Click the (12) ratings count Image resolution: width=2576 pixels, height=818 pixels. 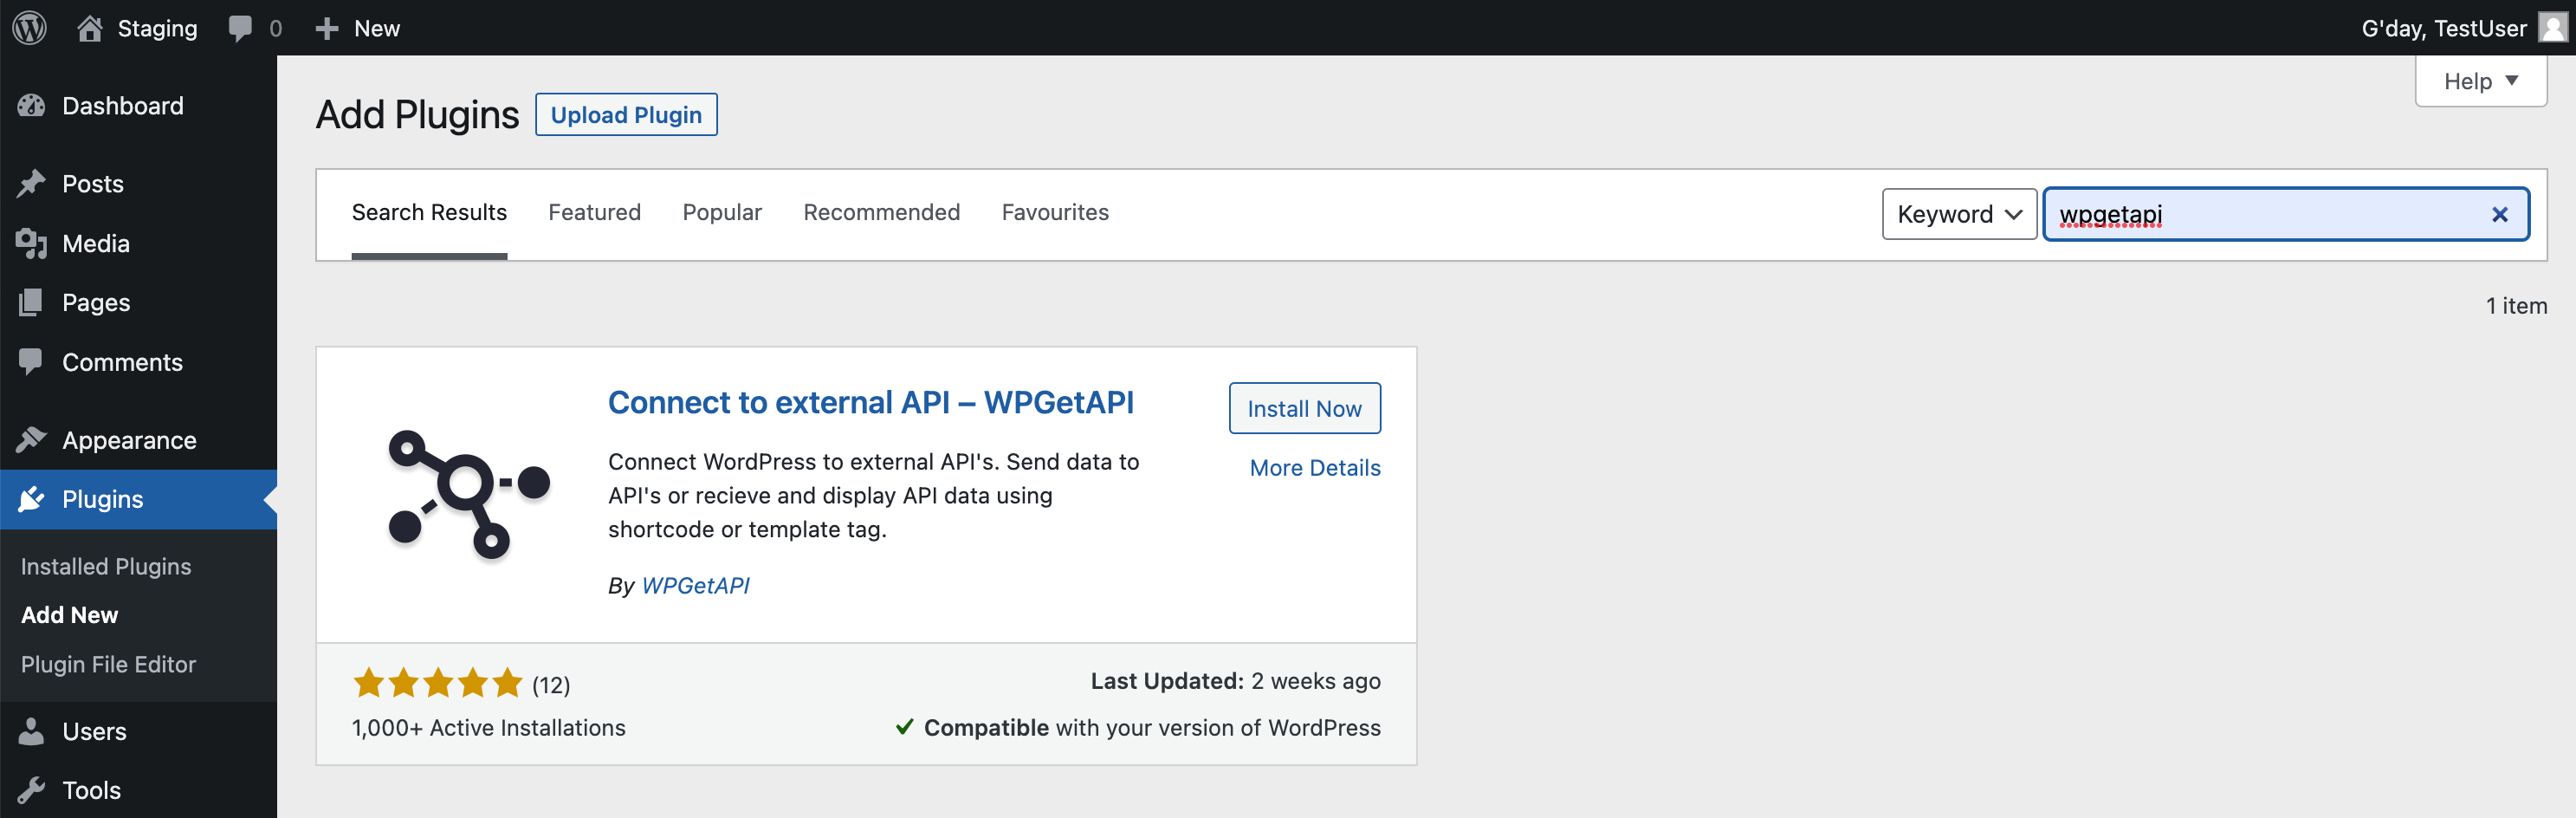[551, 685]
